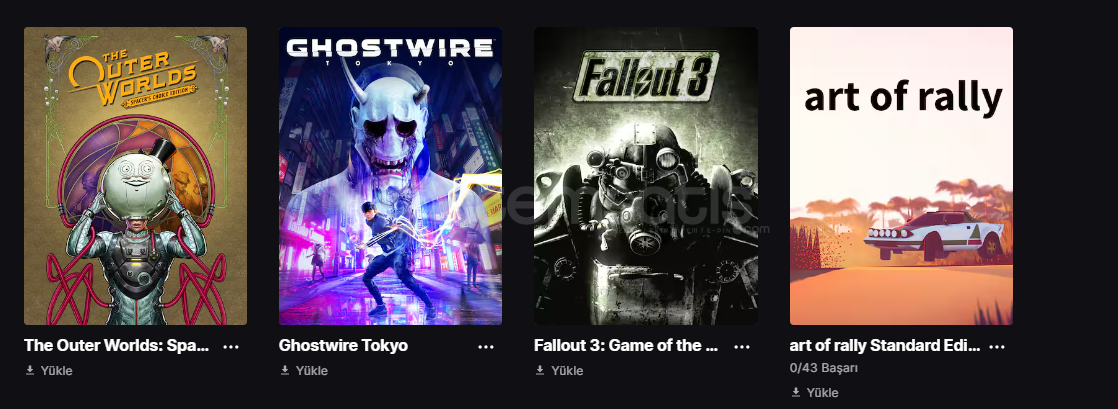Click the download arrow icon under art of rally
Image resolution: width=1118 pixels, height=409 pixels.
(x=796, y=393)
